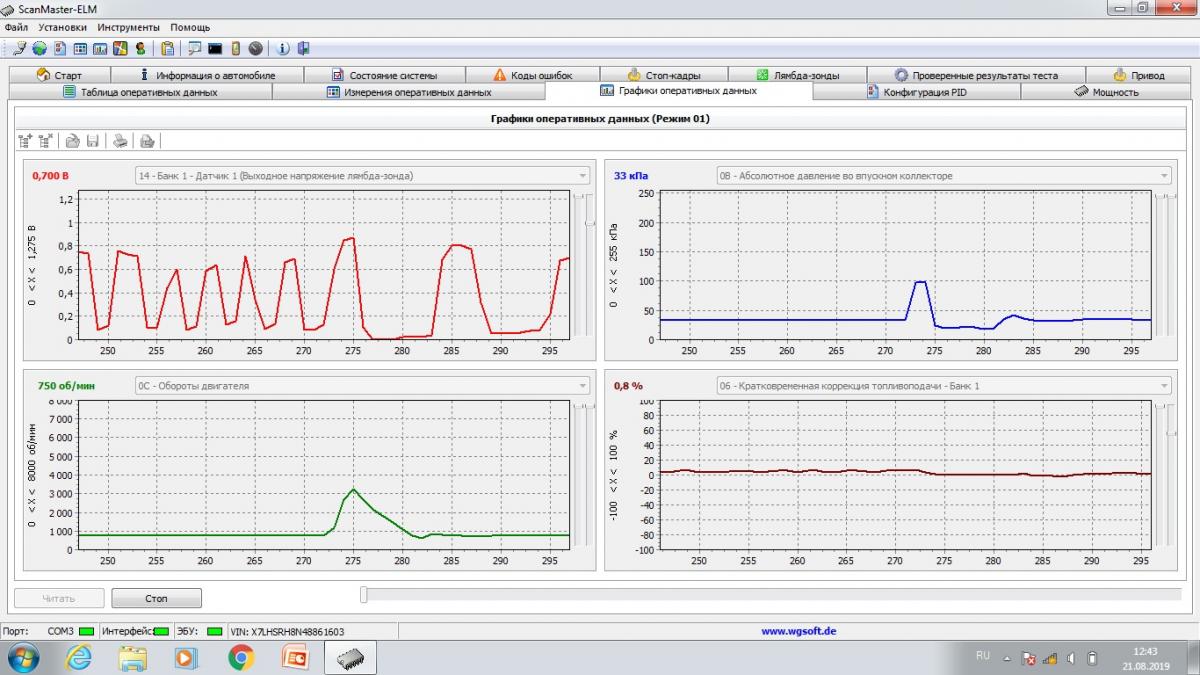Open Таблица оперативных данных tab

click(140, 92)
